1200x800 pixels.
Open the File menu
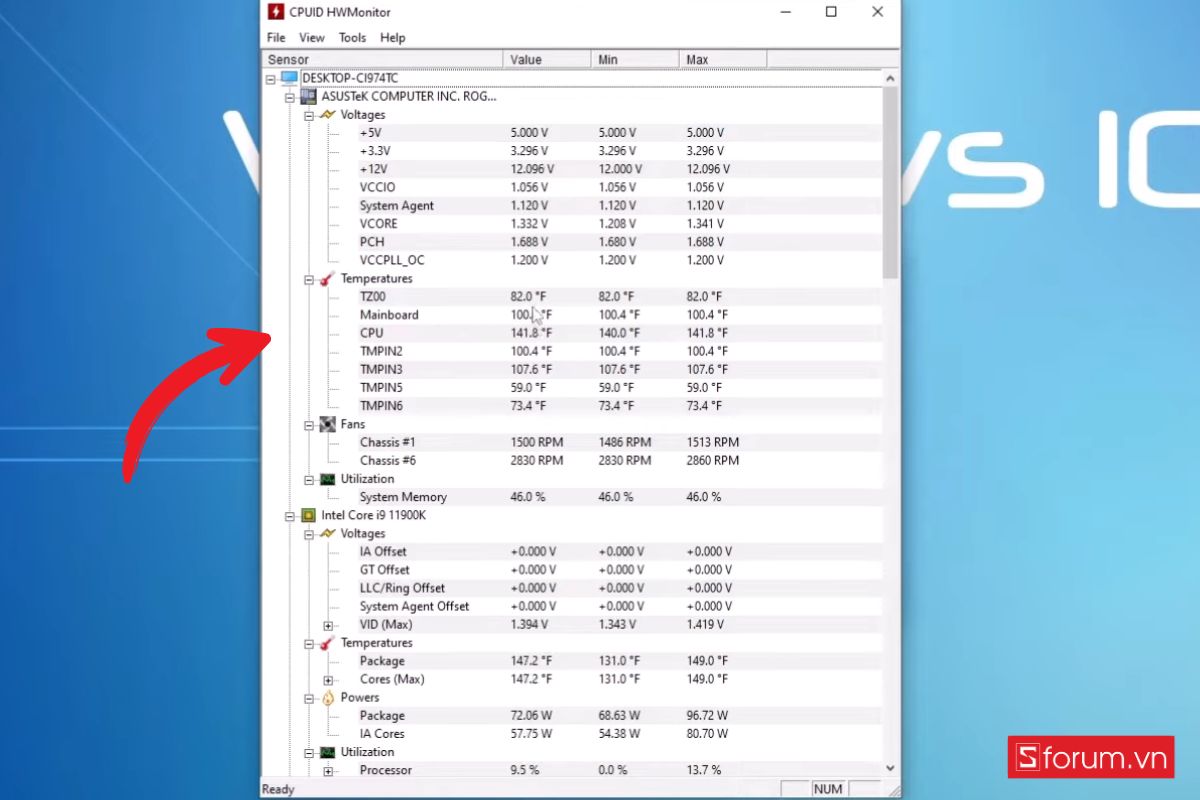coord(276,37)
